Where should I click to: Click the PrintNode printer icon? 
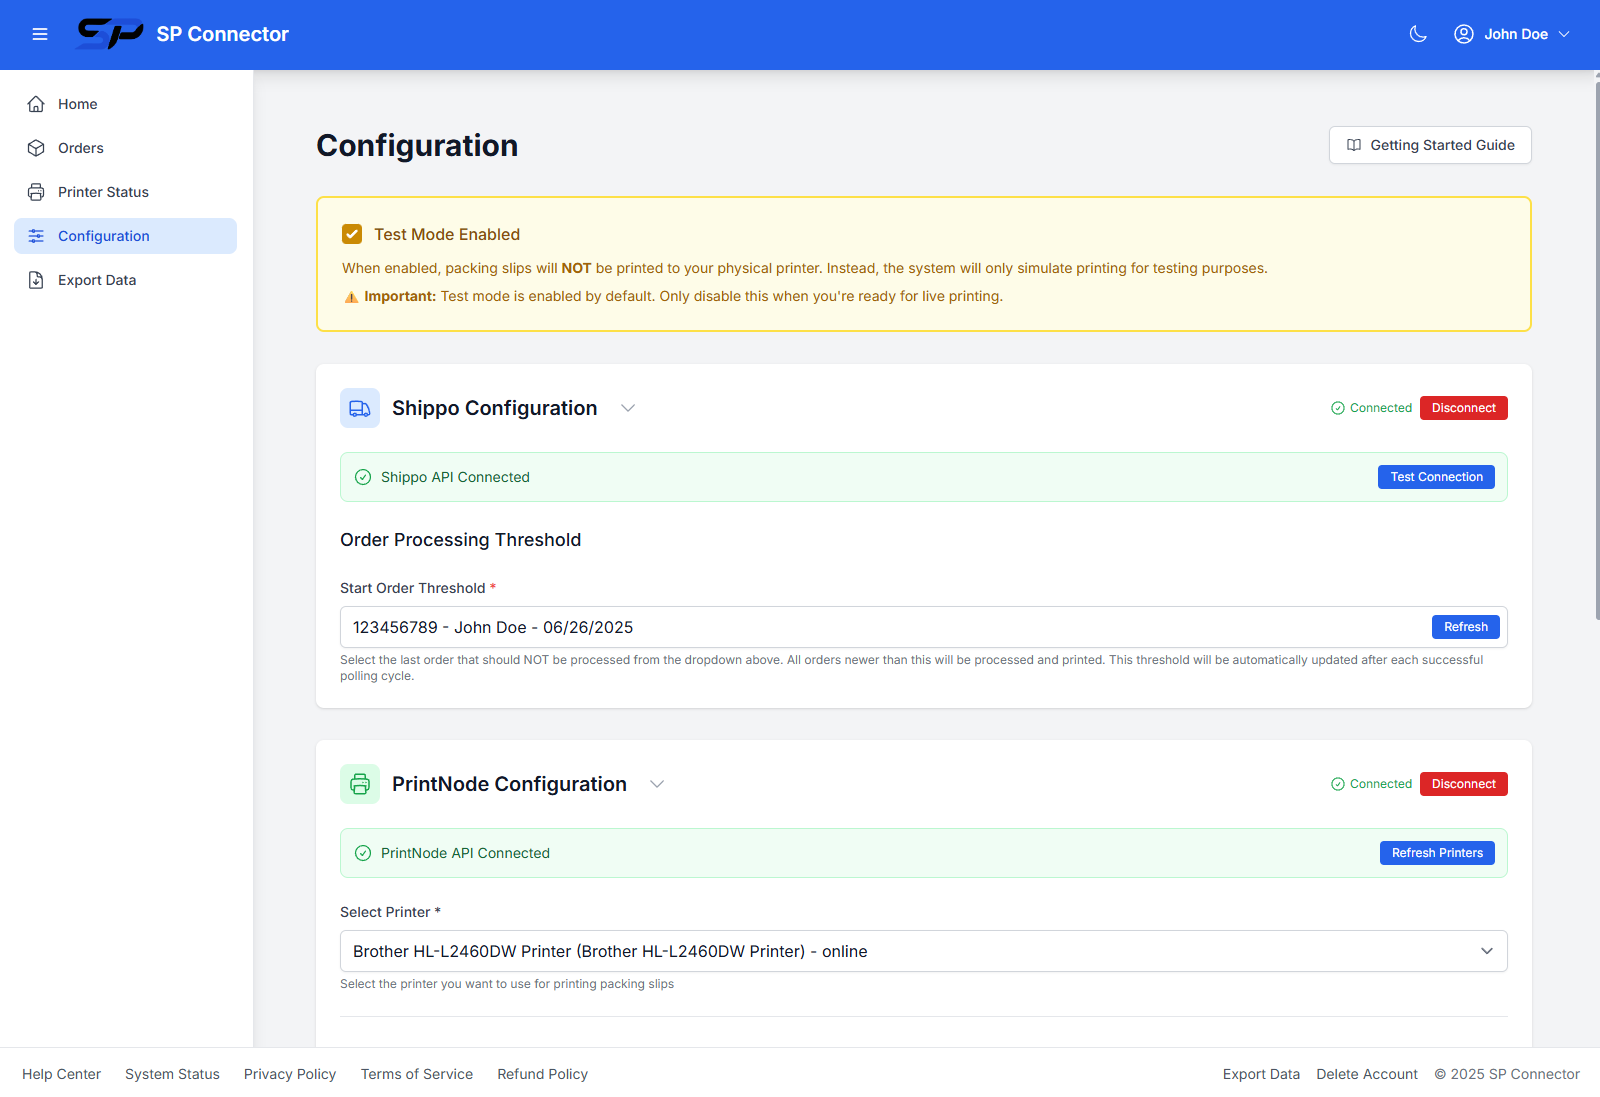click(x=359, y=783)
